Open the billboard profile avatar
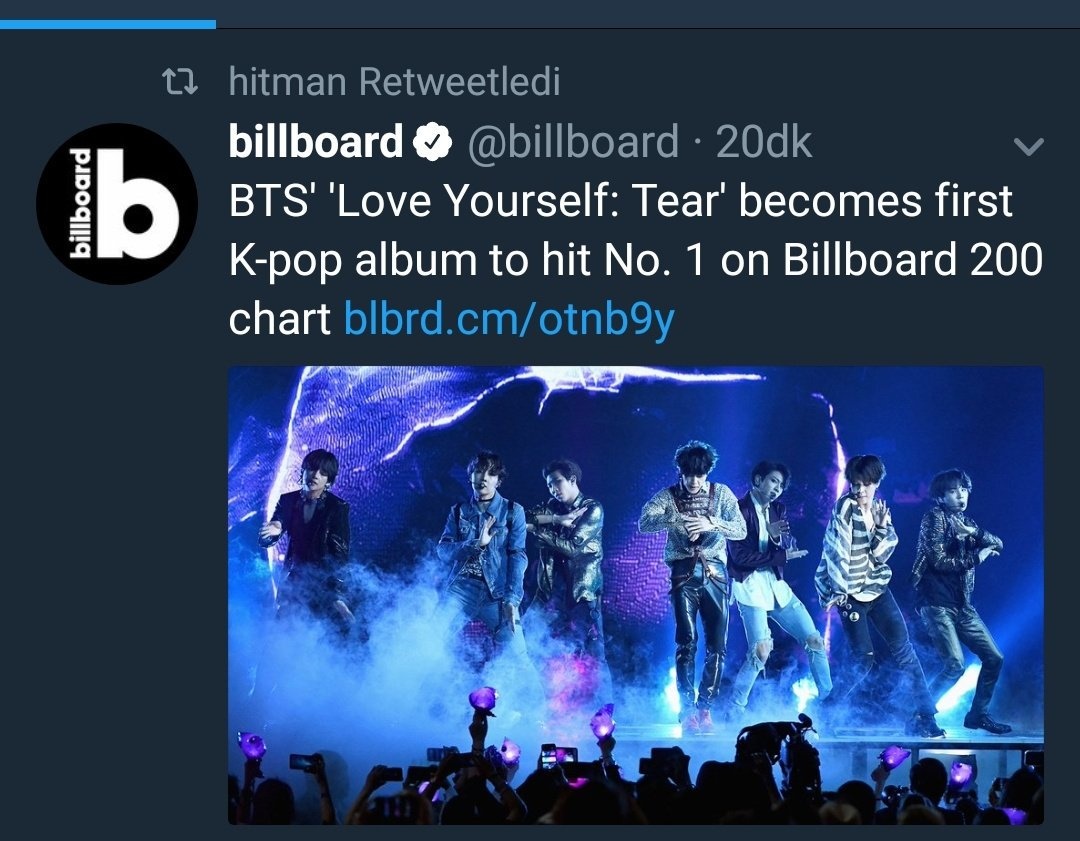The image size is (1080, 841). (116, 204)
